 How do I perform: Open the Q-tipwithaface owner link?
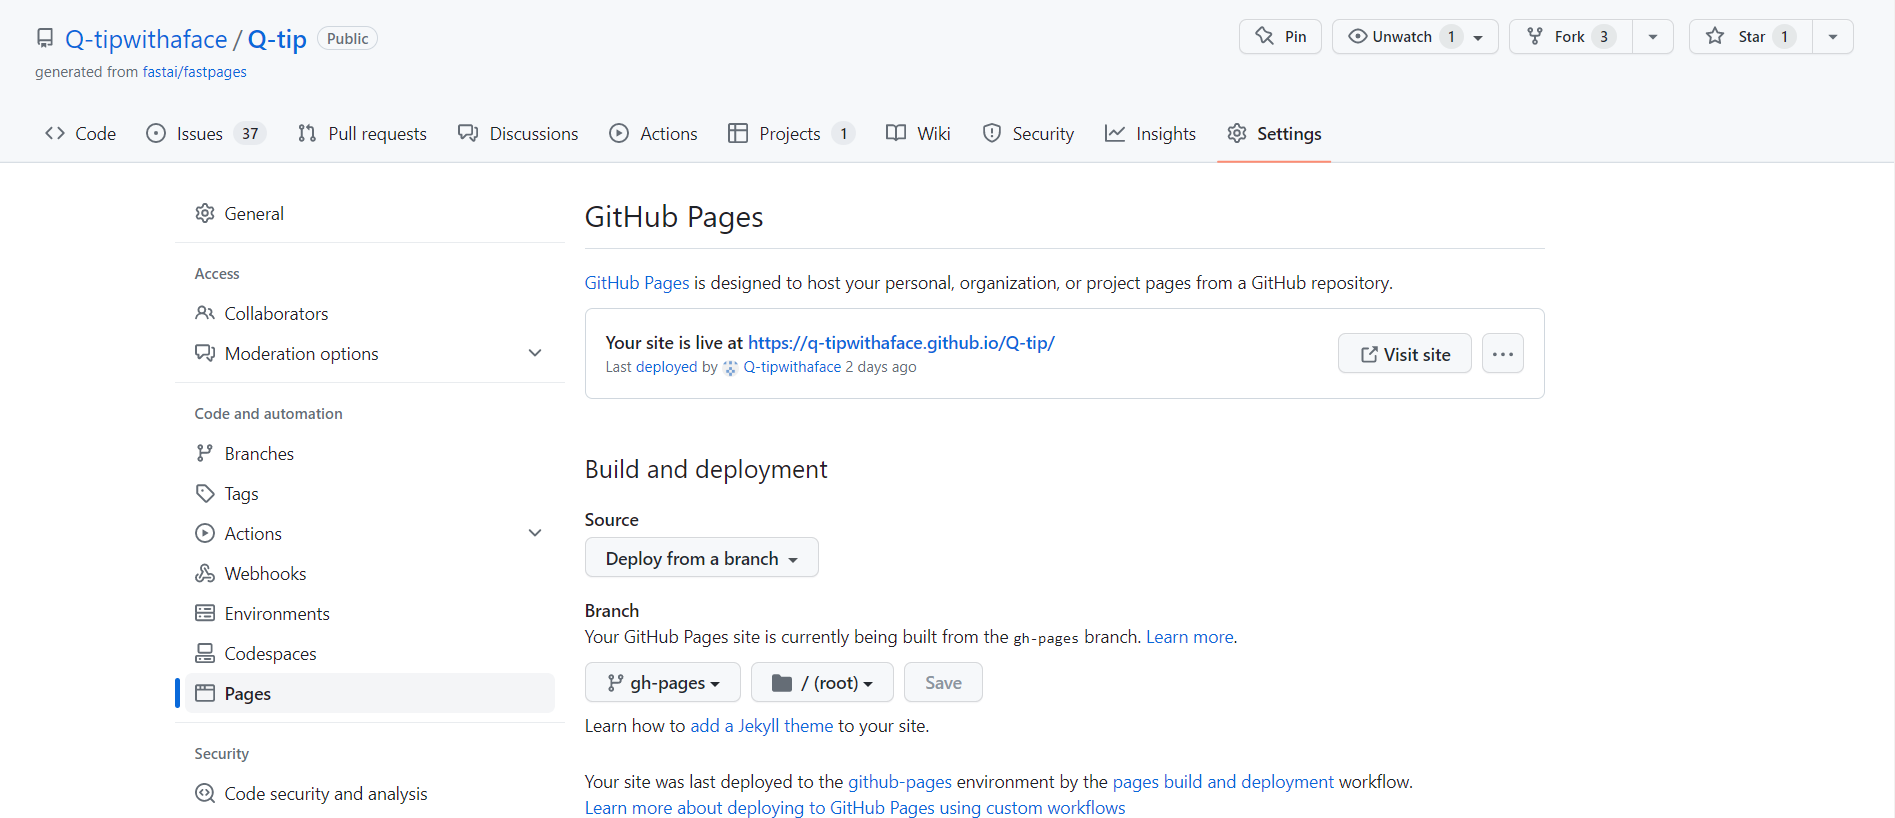[146, 39]
